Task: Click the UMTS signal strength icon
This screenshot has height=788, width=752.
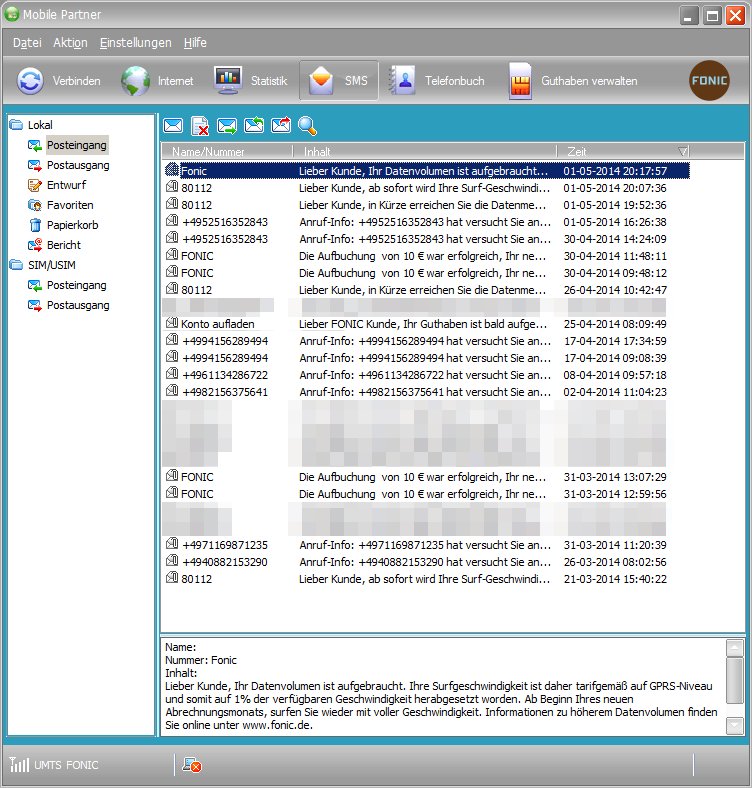Action: (x=20, y=765)
